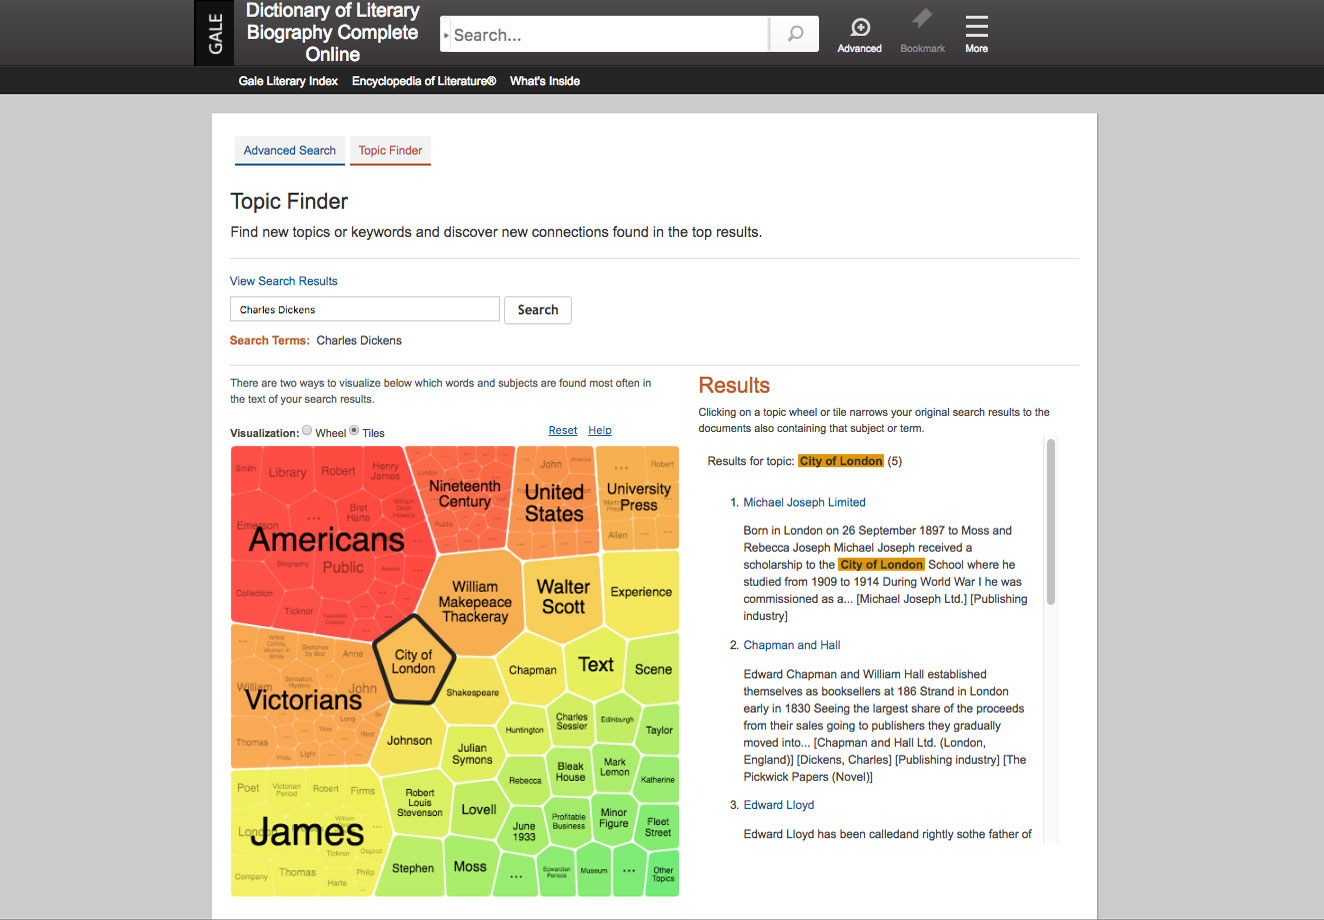This screenshot has height=920, width=1324.
Task: Select the Johnson tile
Action: tap(410, 741)
